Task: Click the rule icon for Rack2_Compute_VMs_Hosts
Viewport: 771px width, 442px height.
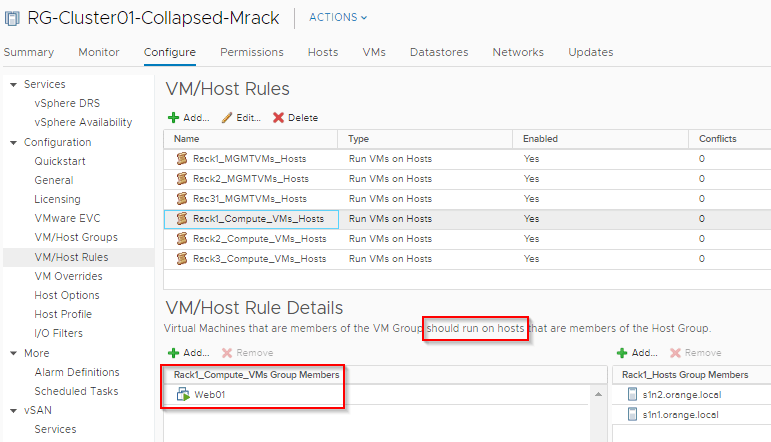Action: point(182,238)
